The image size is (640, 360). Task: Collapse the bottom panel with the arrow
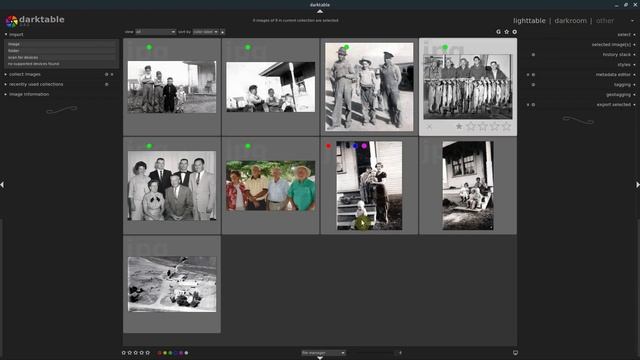point(320,358)
